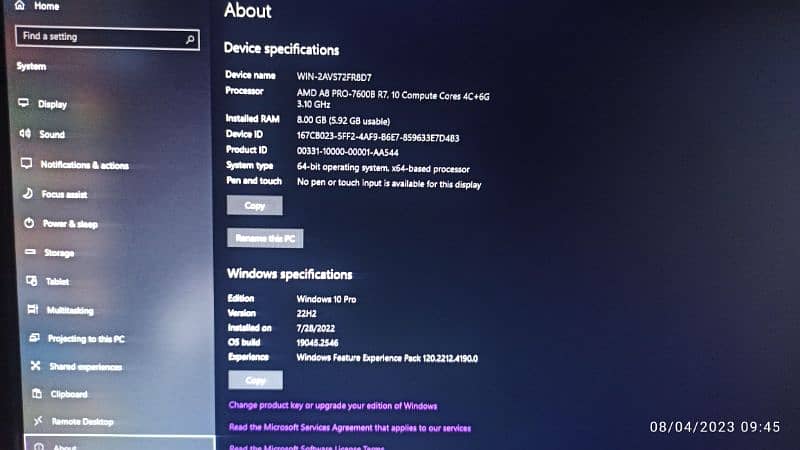Open Change product key or upgrade link
The width and height of the screenshot is (800, 450).
coord(333,406)
